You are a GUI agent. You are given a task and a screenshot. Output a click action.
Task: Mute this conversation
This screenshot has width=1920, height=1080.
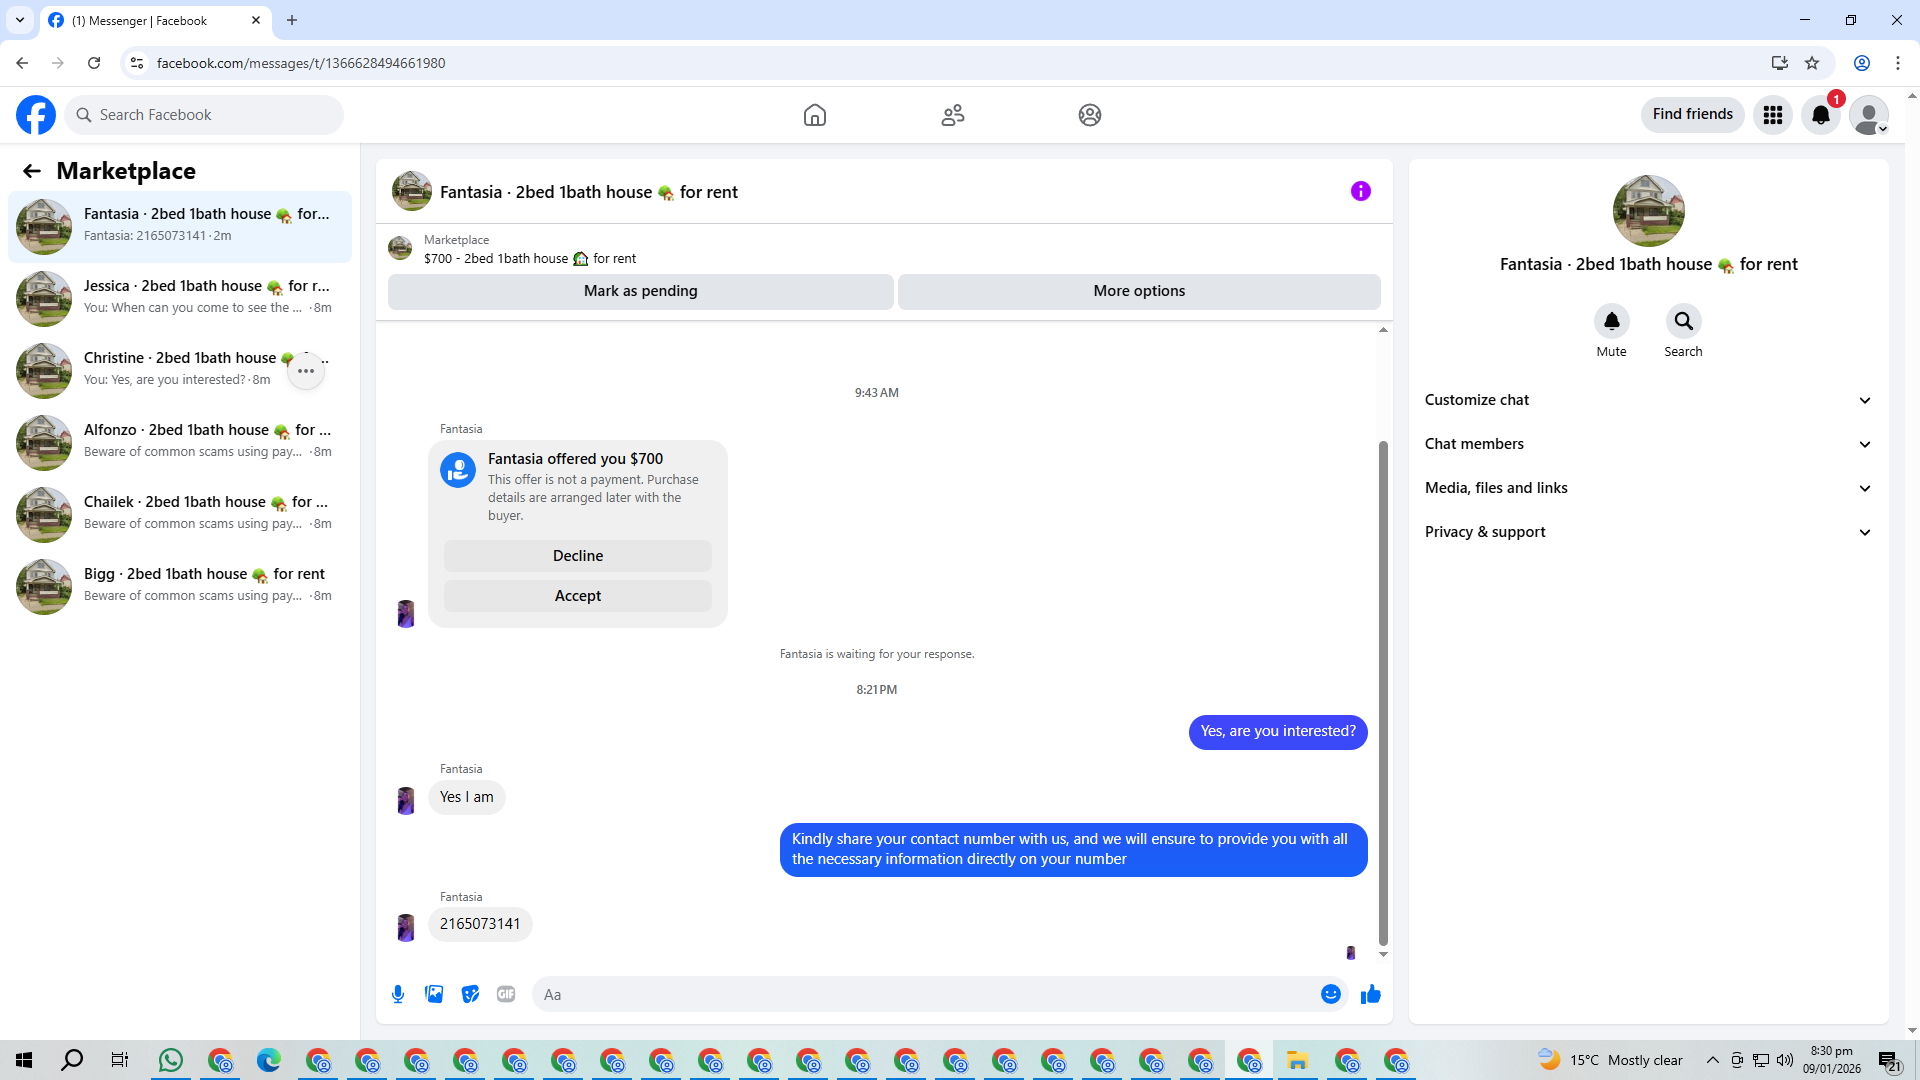(x=1611, y=322)
